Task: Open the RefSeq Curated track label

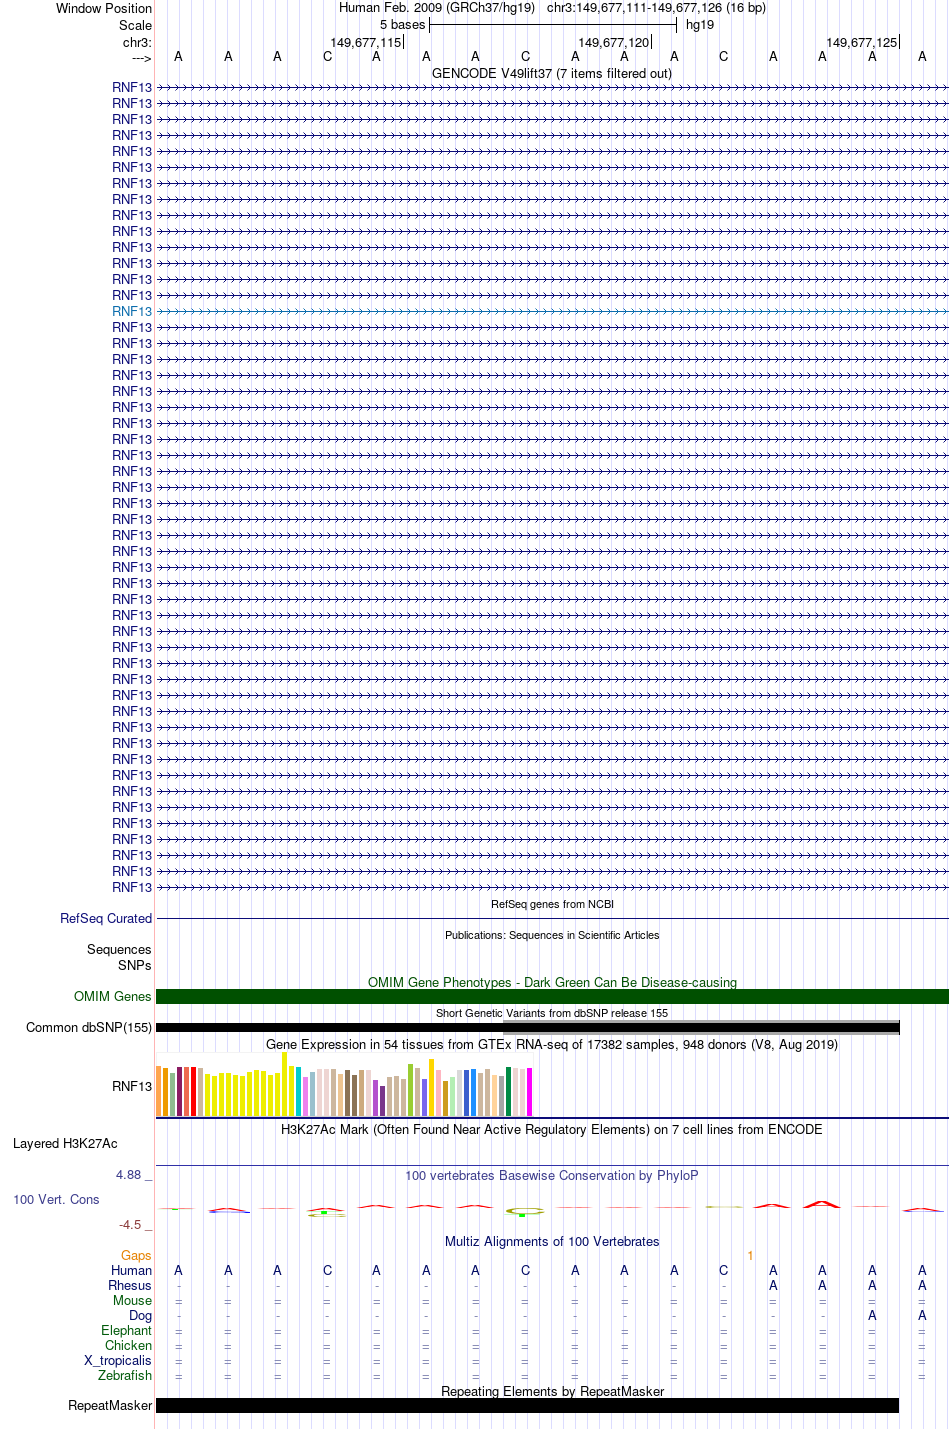Action: 106,918
